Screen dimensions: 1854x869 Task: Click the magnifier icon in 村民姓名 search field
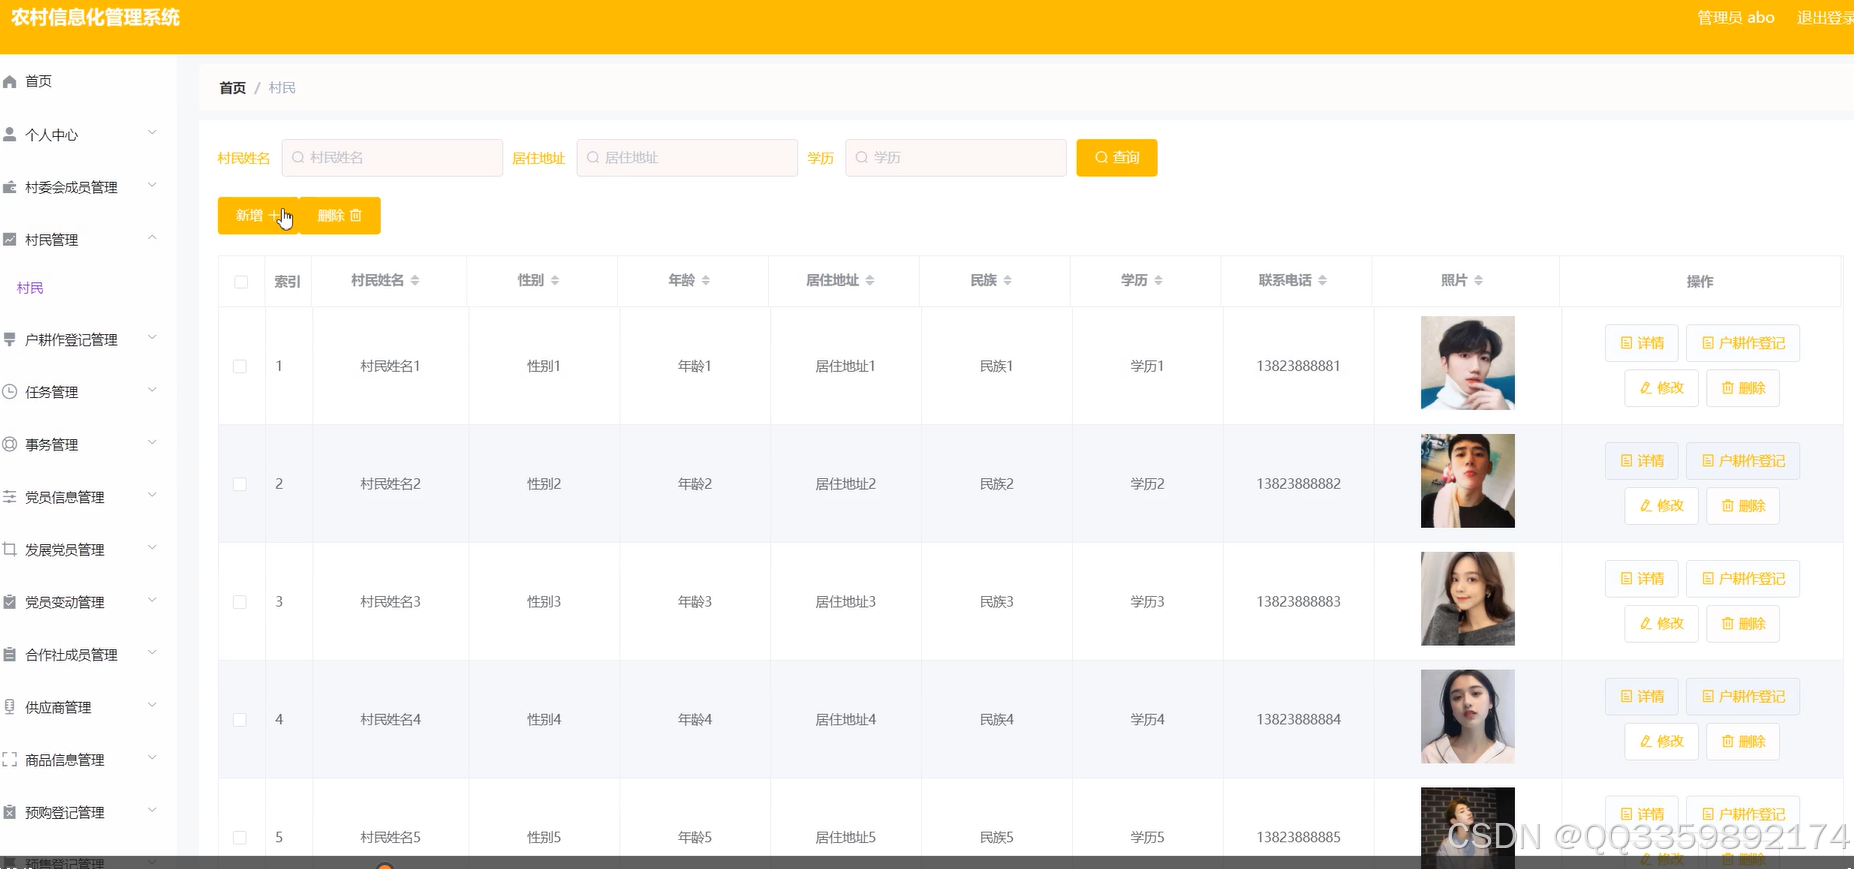coord(298,157)
